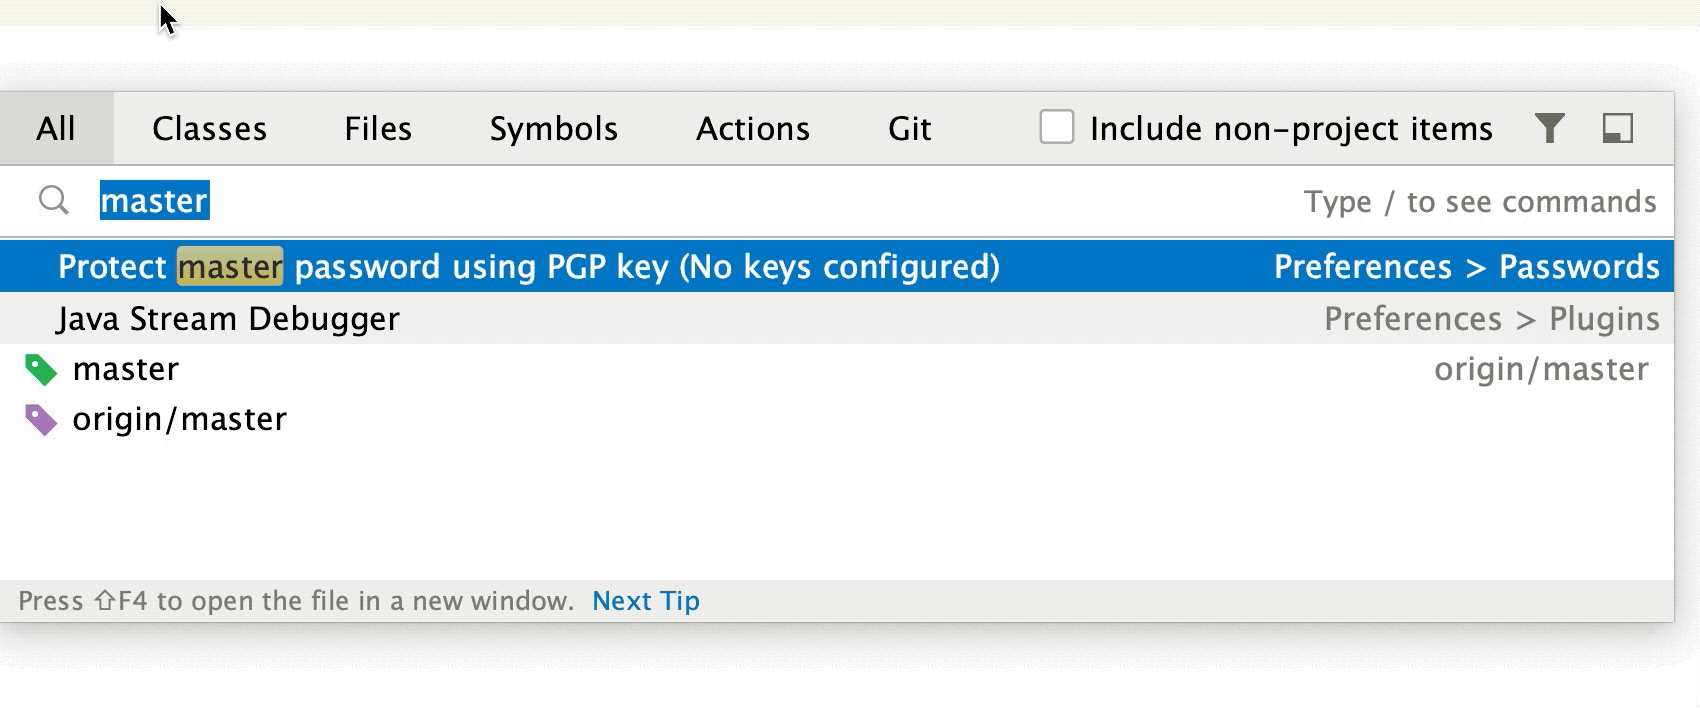Image resolution: width=1700 pixels, height=708 pixels.
Task: Open the Next Tip link
Action: [644, 600]
